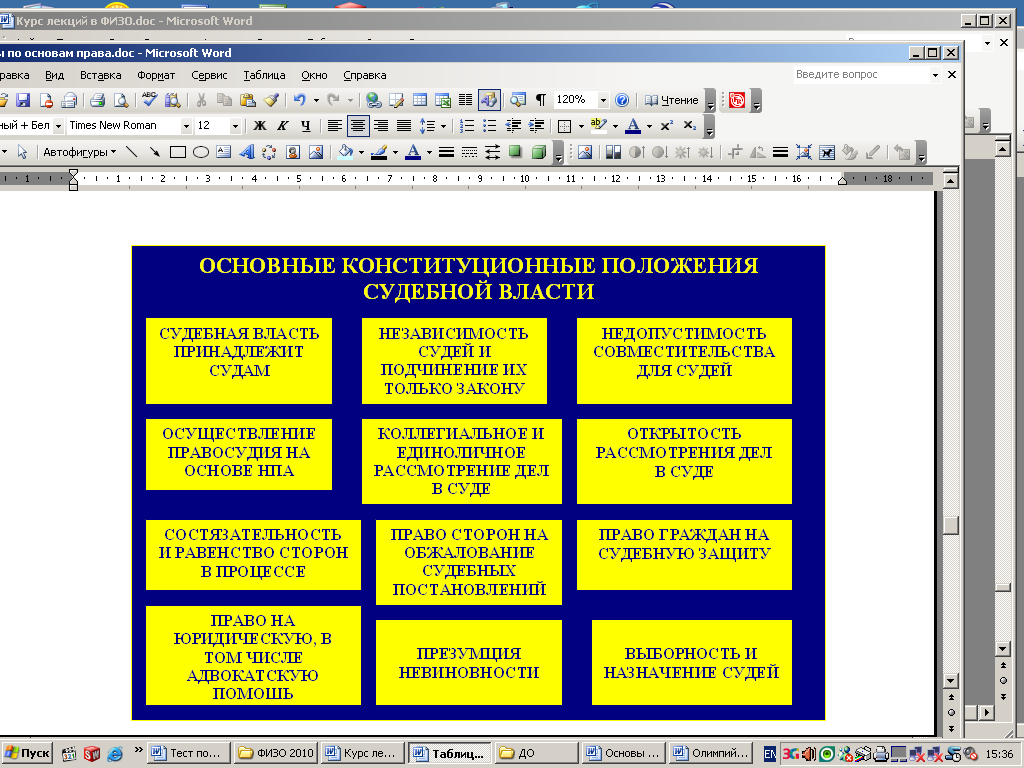
Task: Open the Справка menu
Action: 364,75
